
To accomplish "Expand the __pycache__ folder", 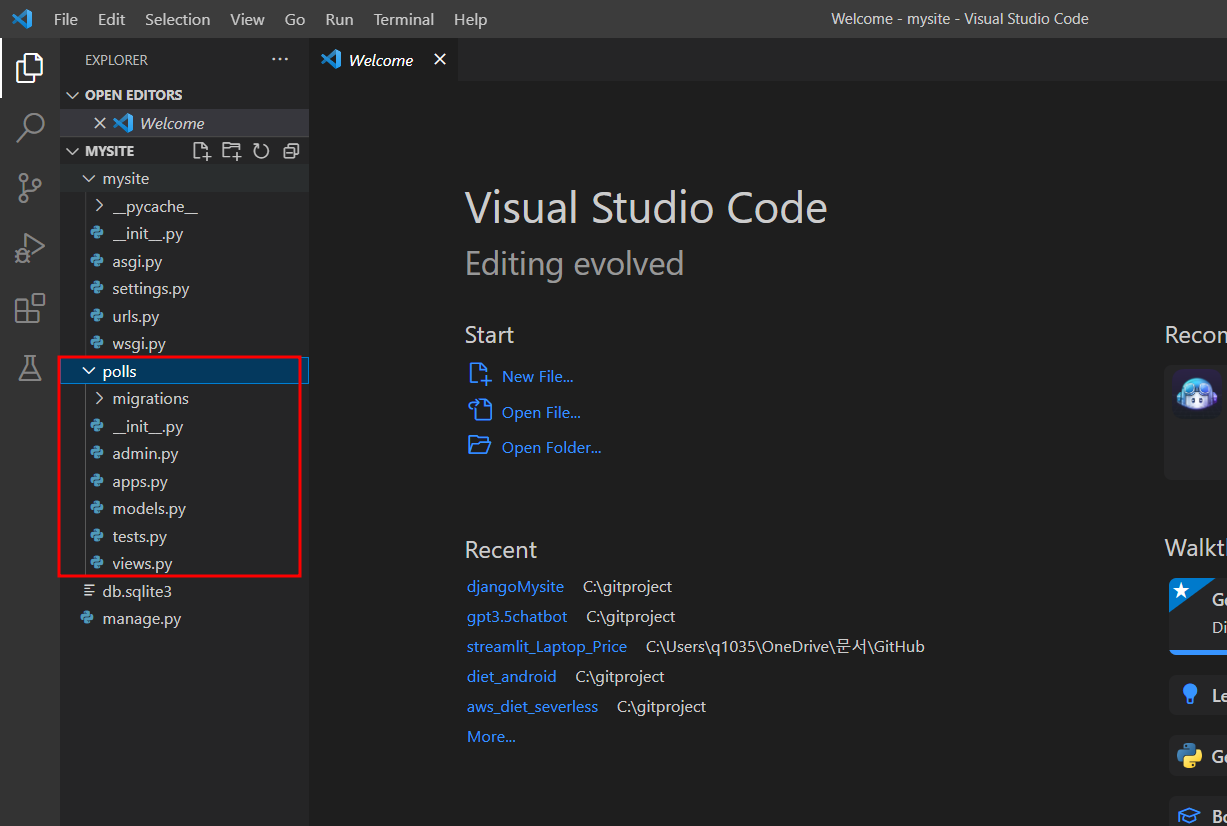I will (x=99, y=206).
